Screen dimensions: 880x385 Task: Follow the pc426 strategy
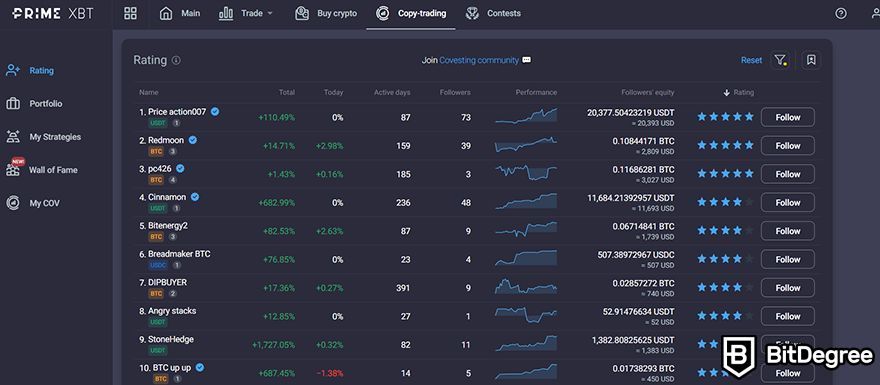coord(787,174)
